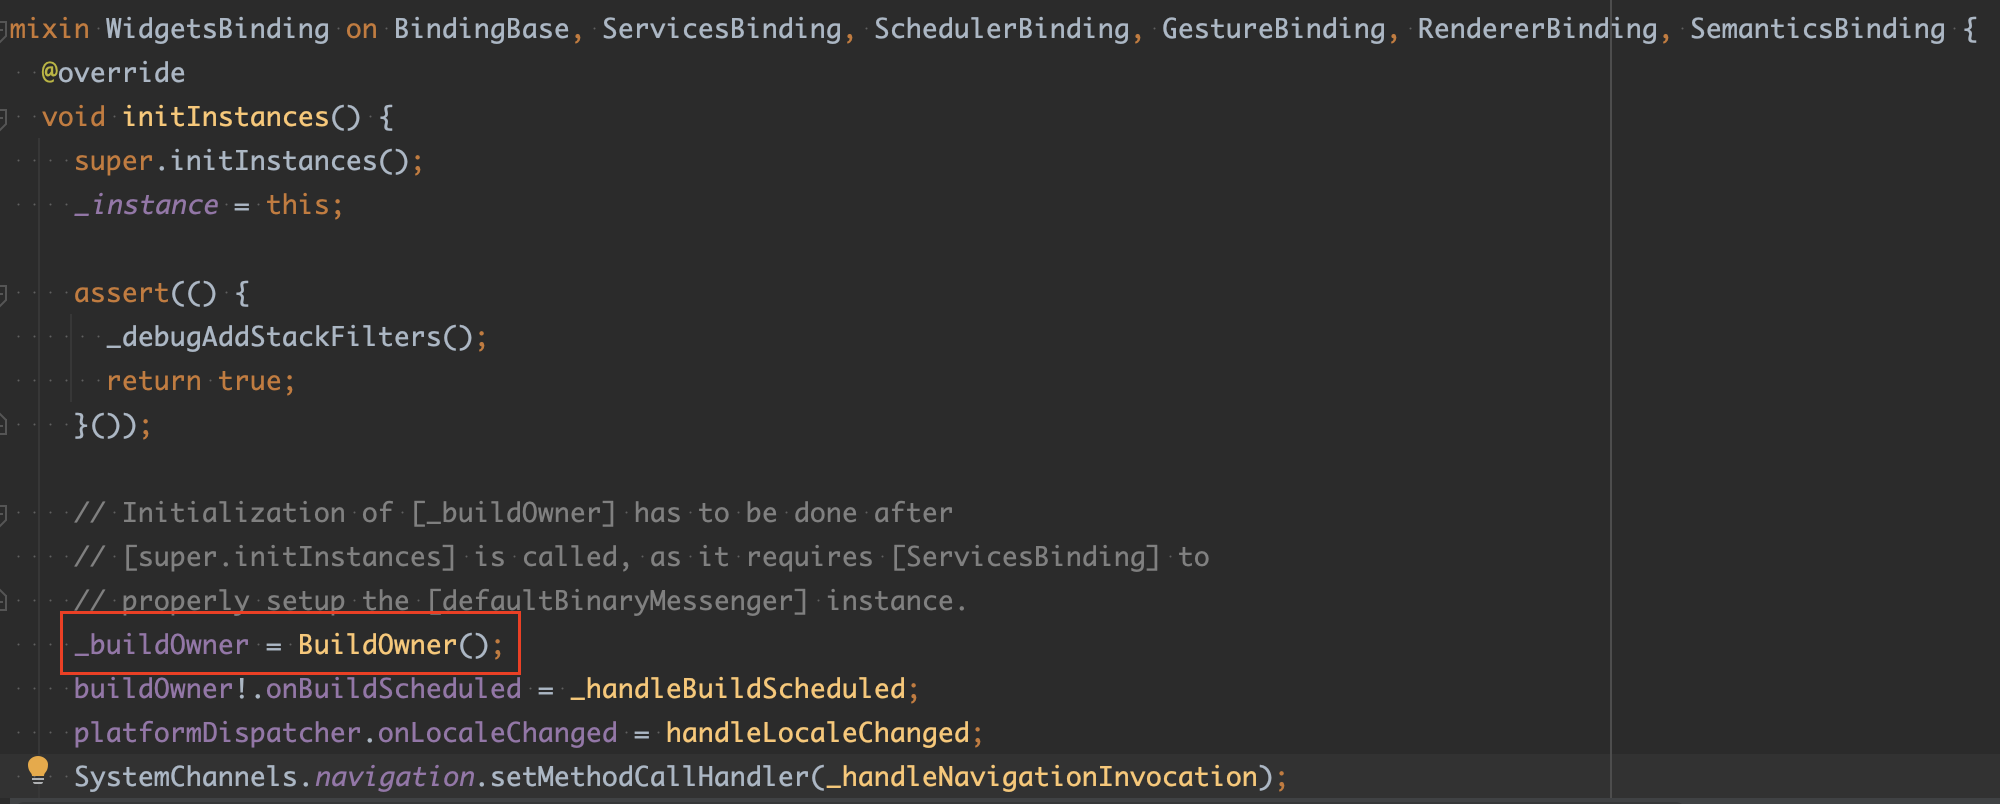Collapse the comment block fold marker
The width and height of the screenshot is (2000, 804).
(x=3, y=514)
